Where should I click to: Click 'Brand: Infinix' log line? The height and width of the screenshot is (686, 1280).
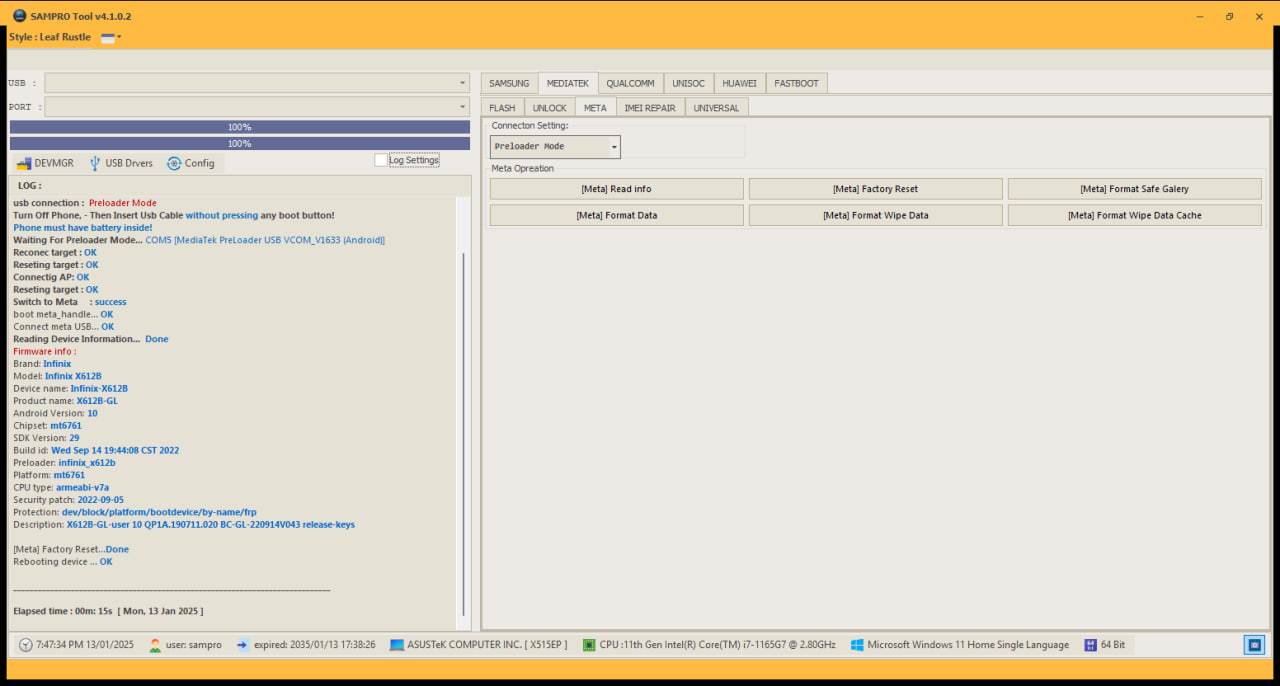point(42,364)
